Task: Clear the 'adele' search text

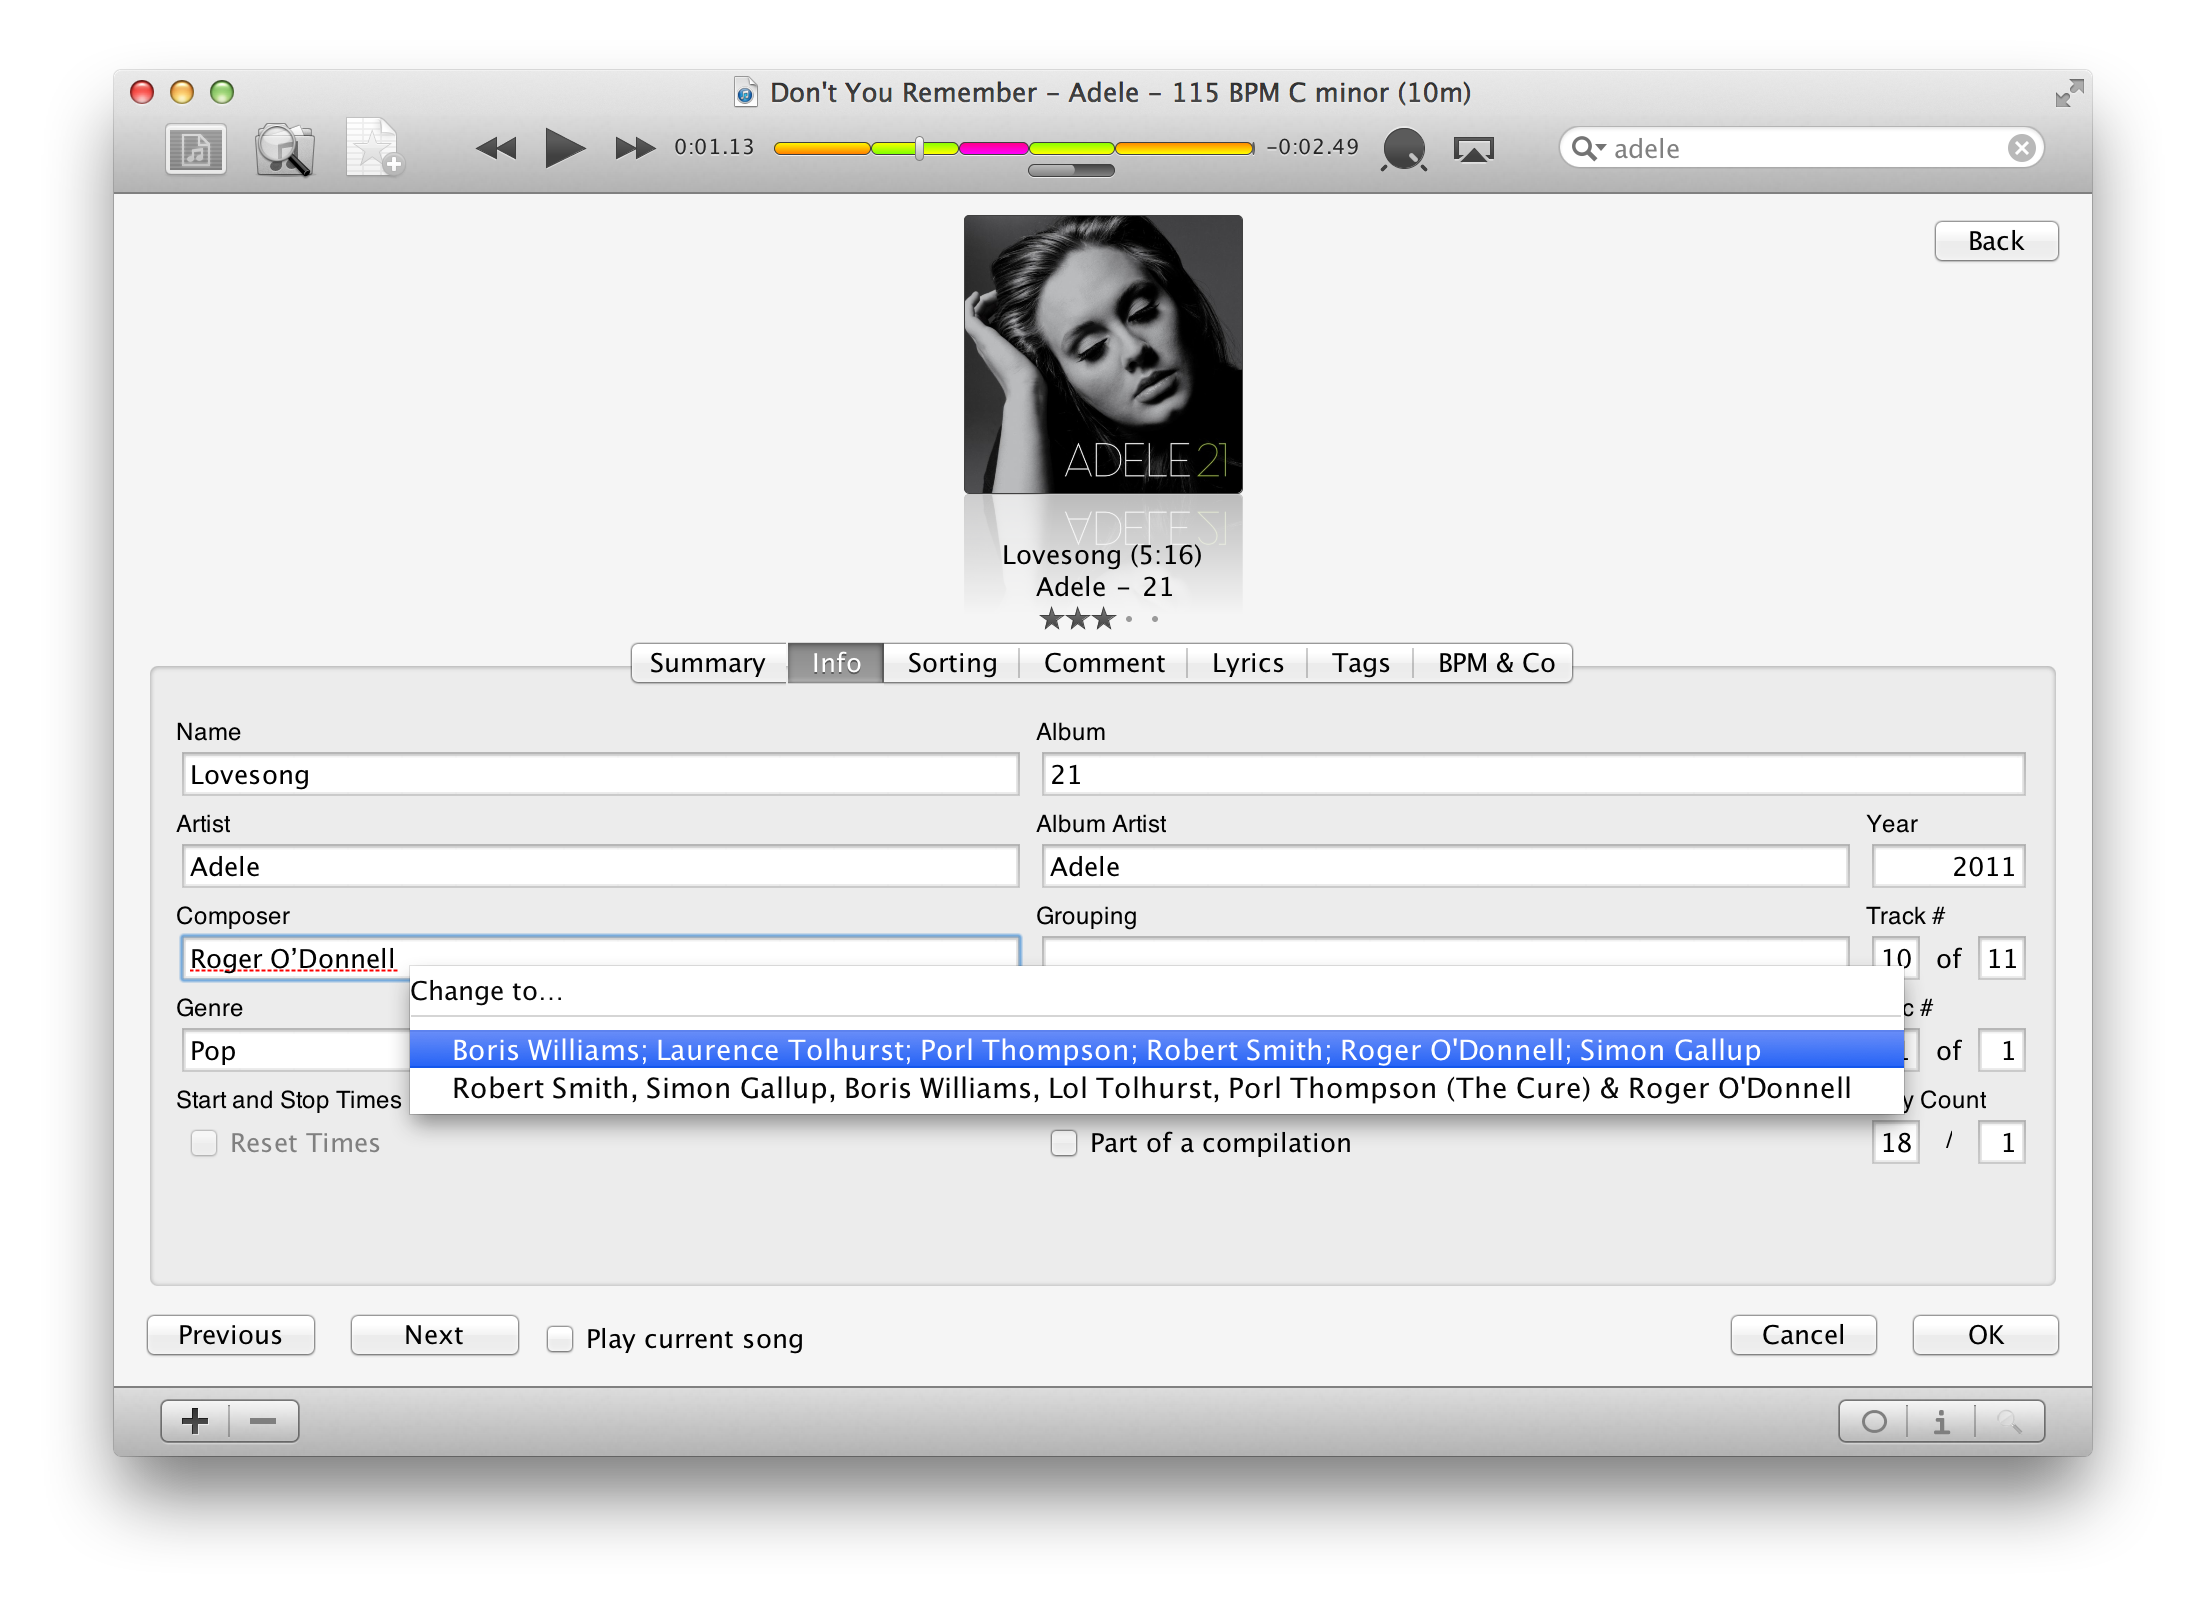Action: (2021, 149)
